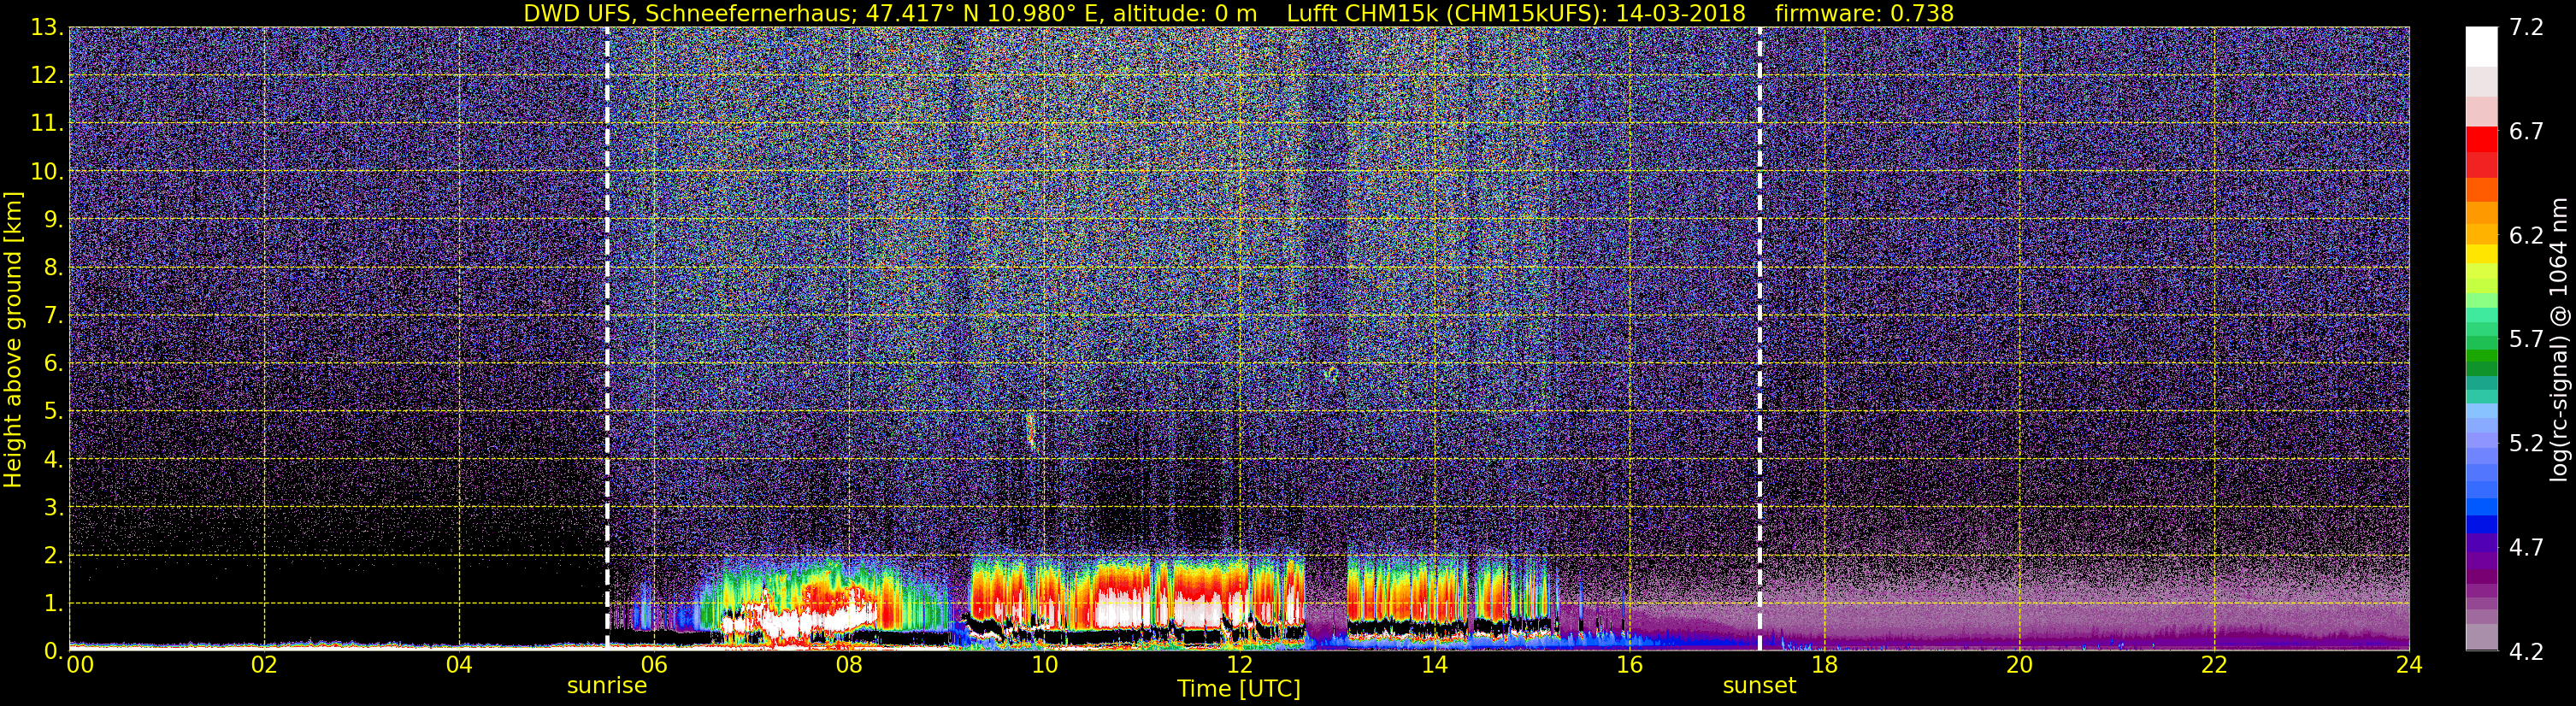Viewport: 2576px width, 706px height.
Task: Click the "2." tick on the height axis
Action: (53, 556)
